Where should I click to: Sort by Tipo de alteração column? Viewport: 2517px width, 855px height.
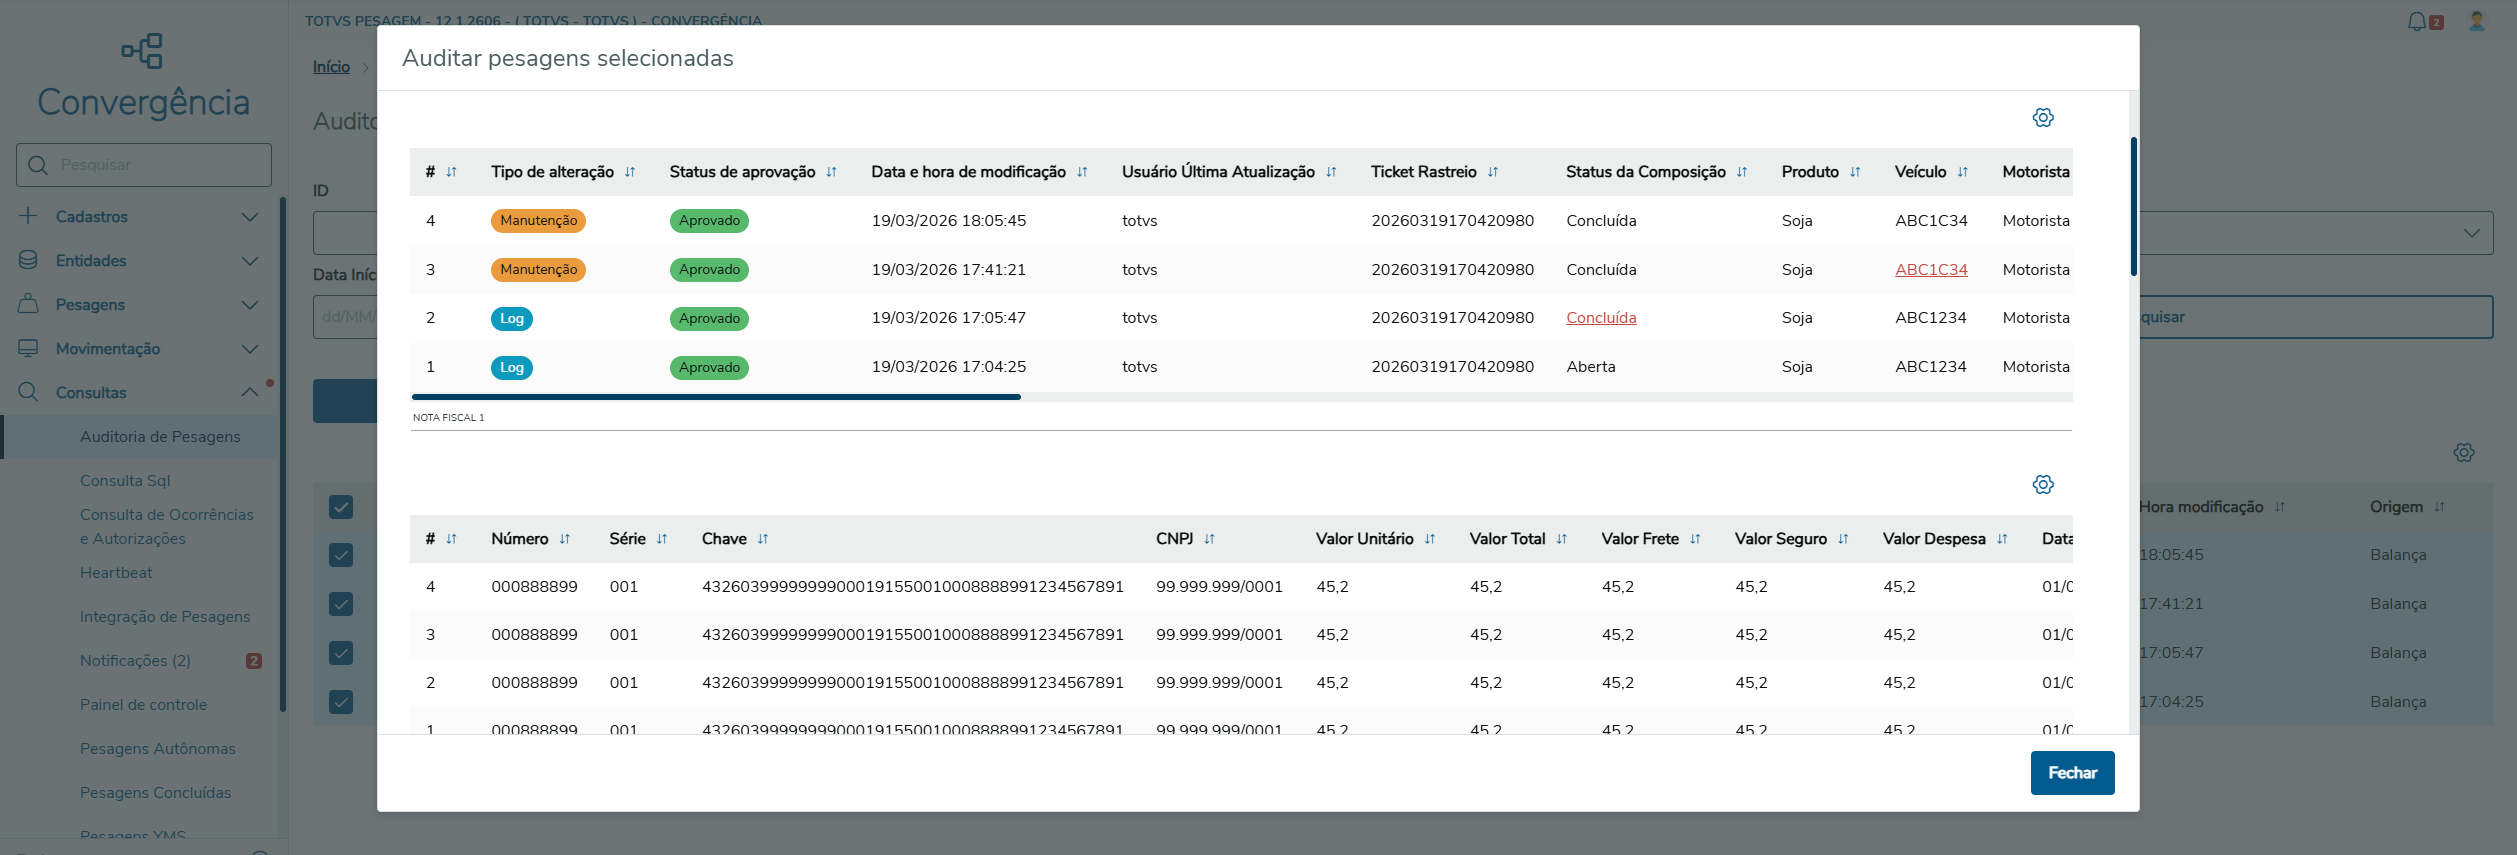pos(630,172)
